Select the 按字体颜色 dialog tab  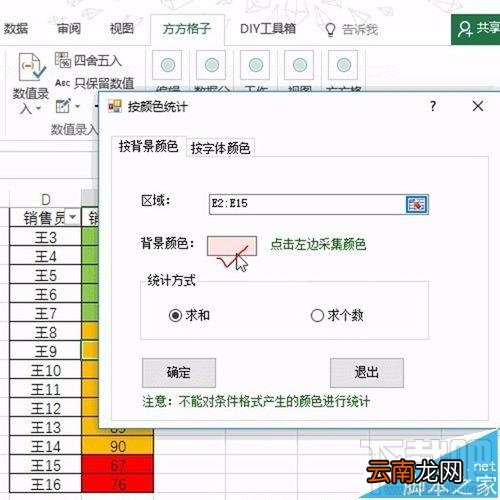click(220, 148)
